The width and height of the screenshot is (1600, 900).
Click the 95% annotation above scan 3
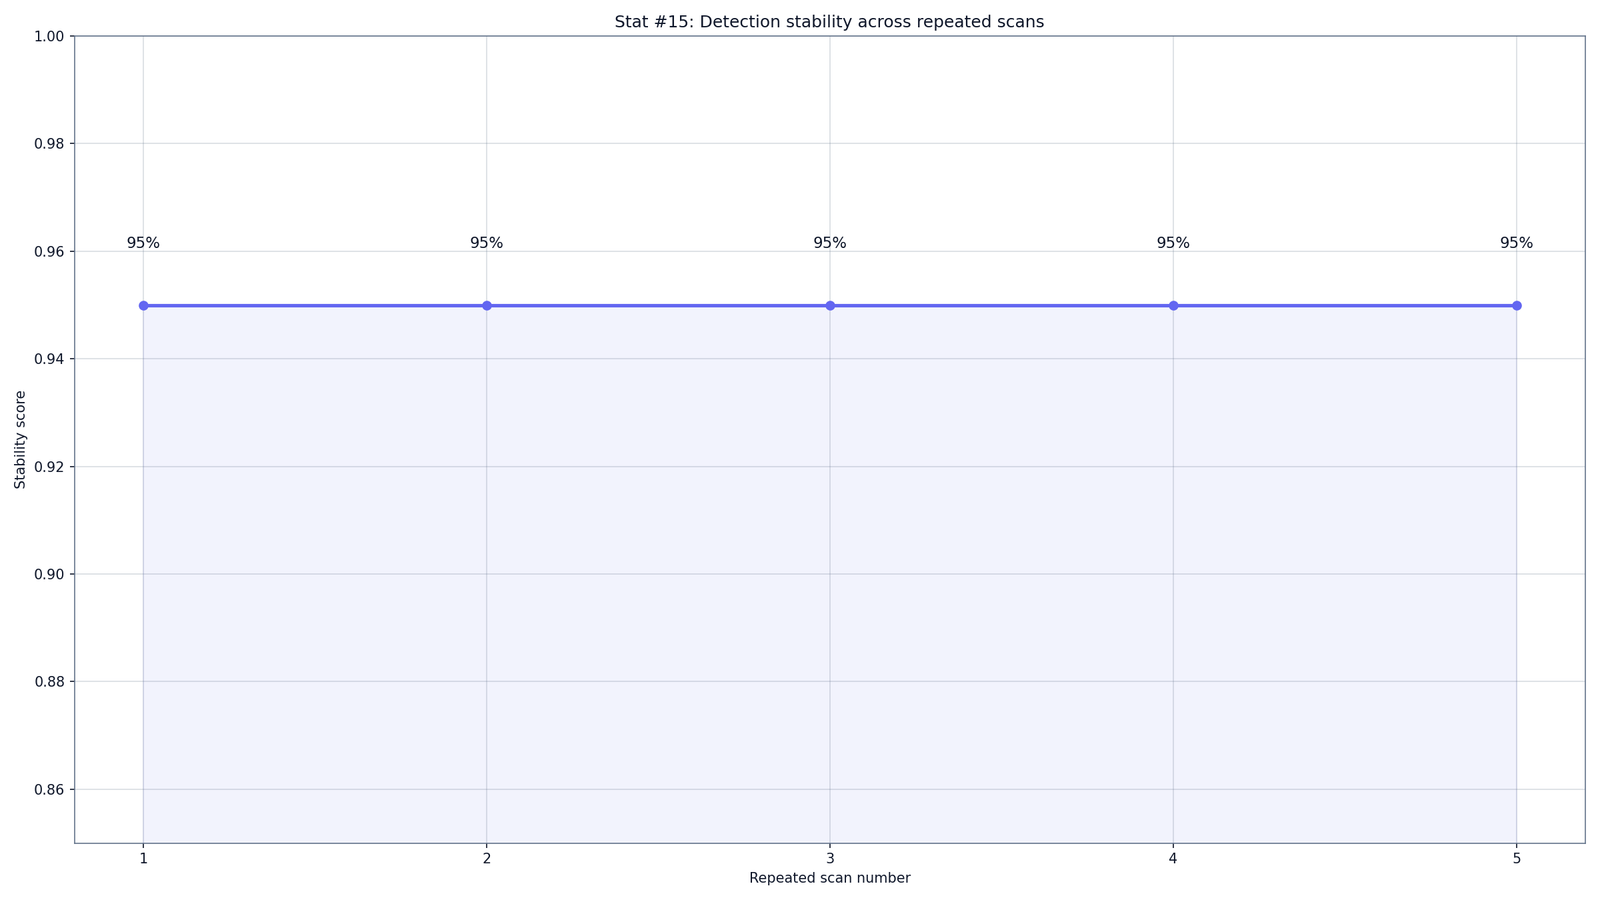[830, 243]
